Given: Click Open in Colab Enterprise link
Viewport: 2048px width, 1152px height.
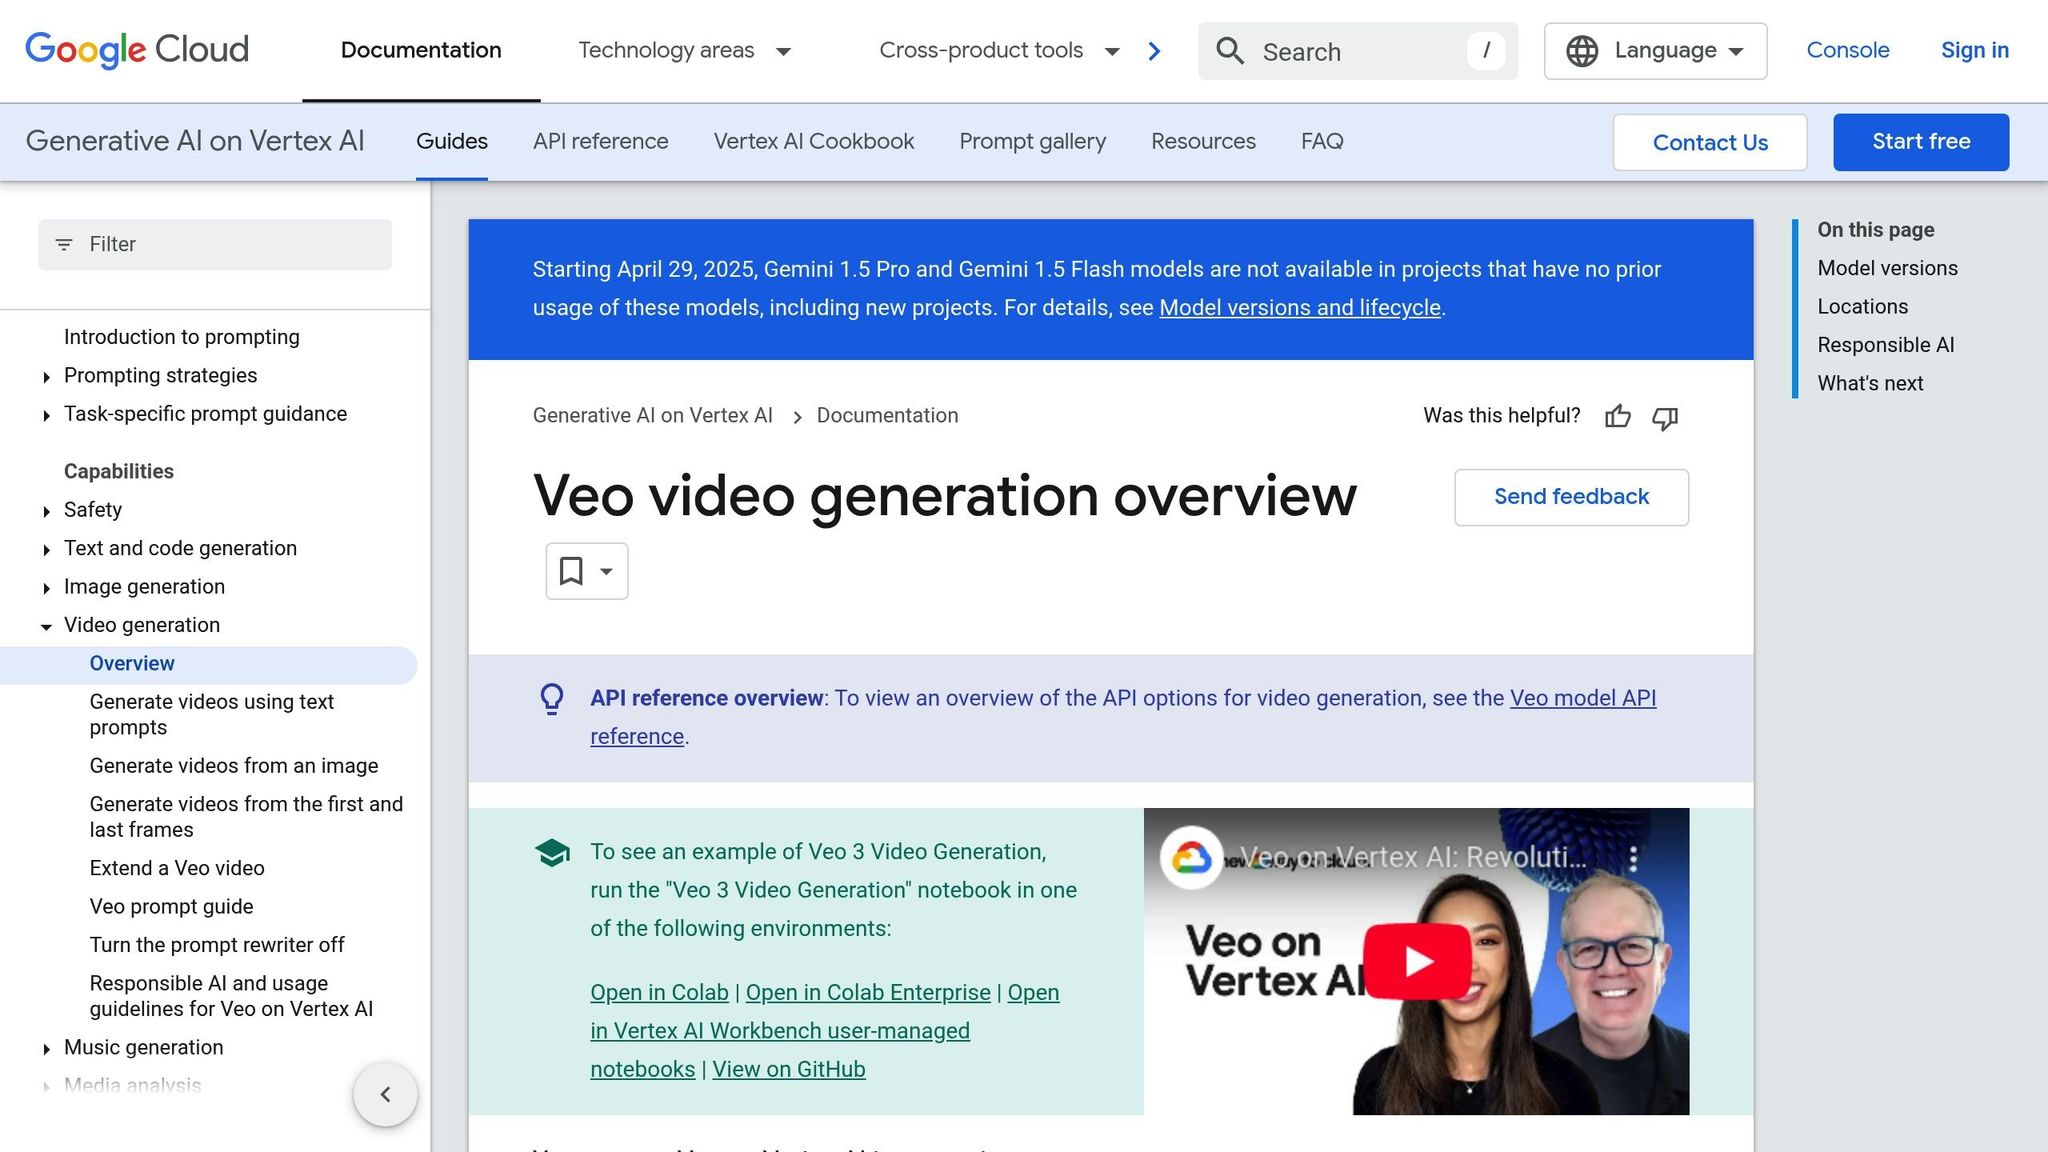Looking at the screenshot, I should (x=868, y=993).
